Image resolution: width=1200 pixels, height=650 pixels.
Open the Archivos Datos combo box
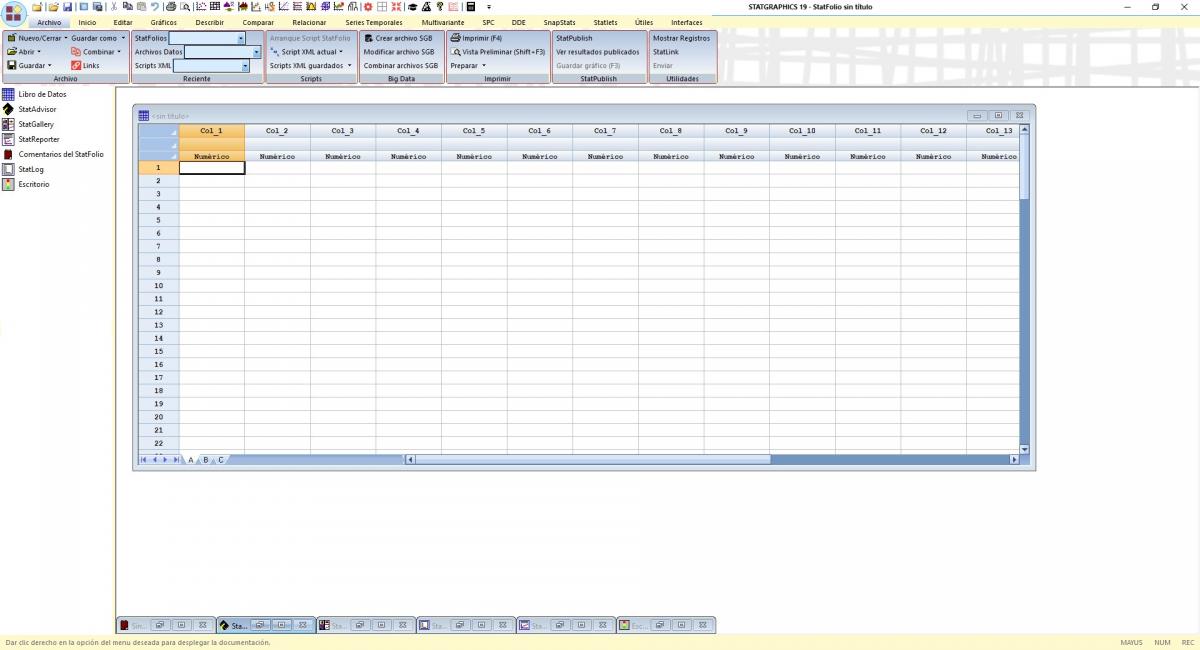256,52
